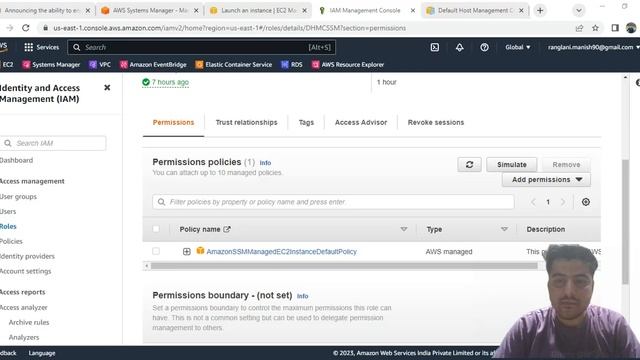640x360 pixels.
Task: Switch to Launch an instance EC2 tab
Action: click(x=258, y=10)
